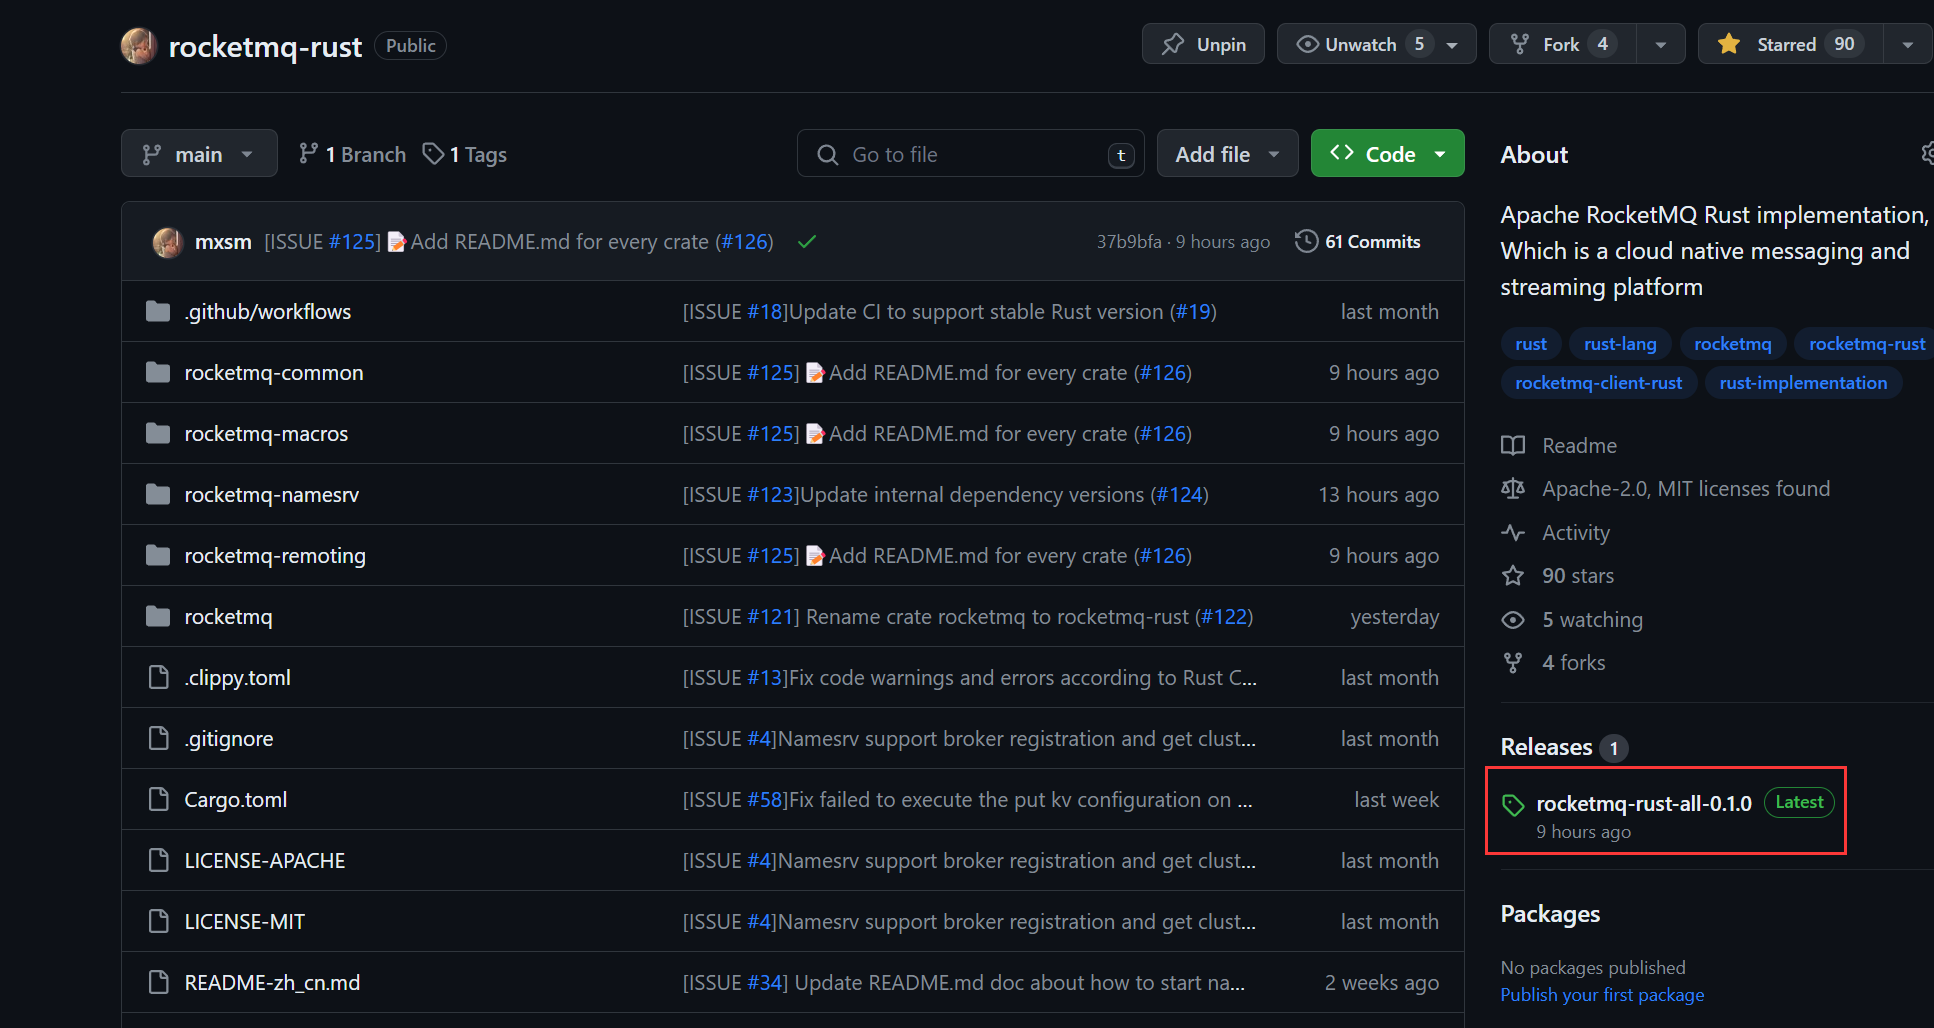Click the .gitignore file icon
The height and width of the screenshot is (1028, 1934).
coord(158,739)
